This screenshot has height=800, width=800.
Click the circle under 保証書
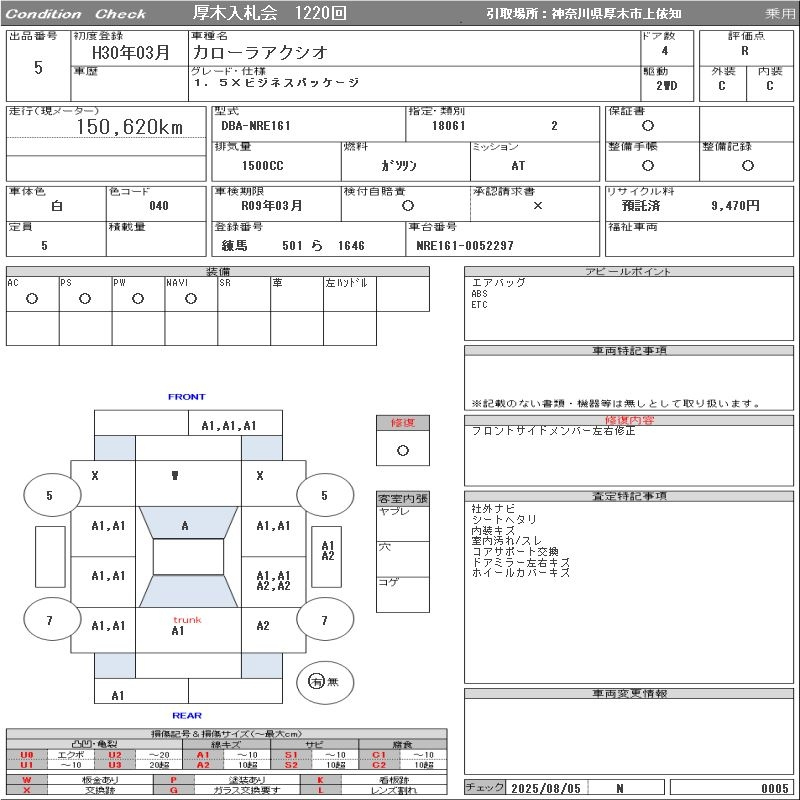648,126
